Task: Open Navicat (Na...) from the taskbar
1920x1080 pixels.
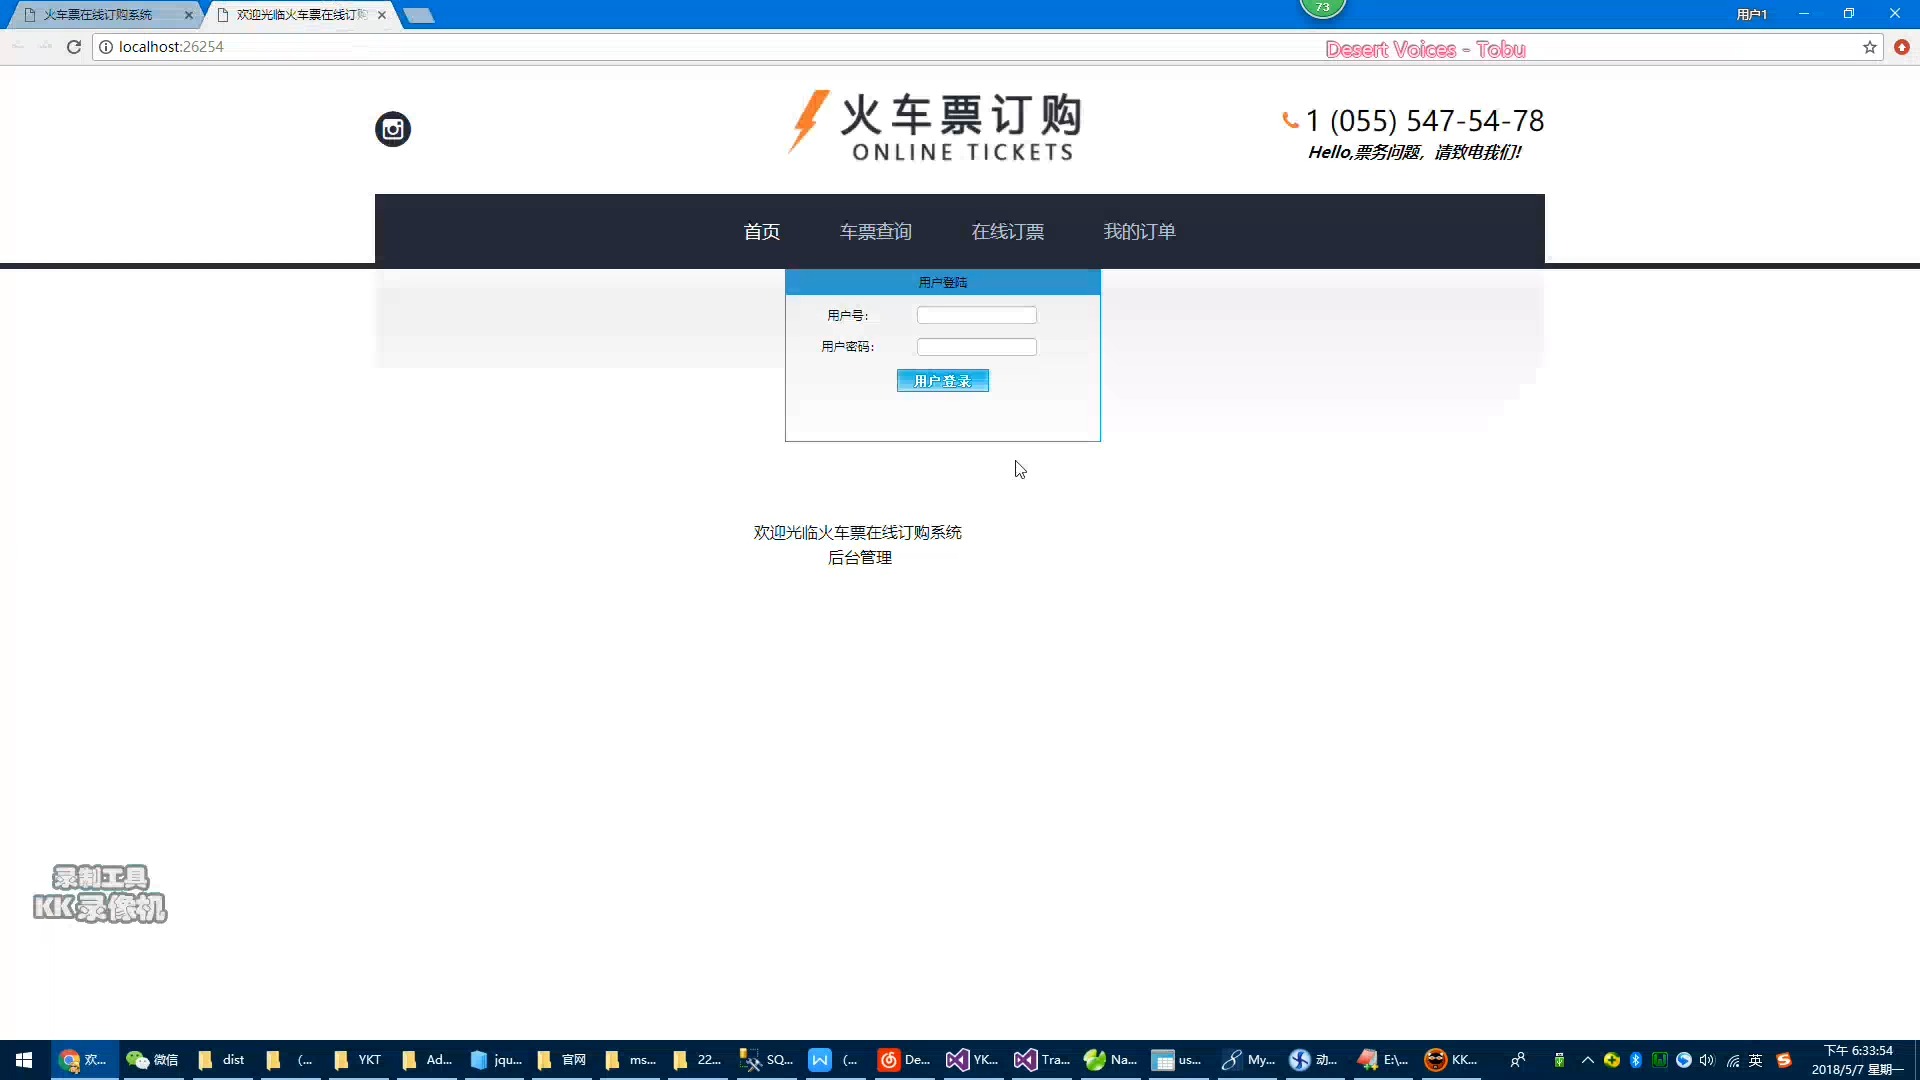Action: [1109, 1060]
